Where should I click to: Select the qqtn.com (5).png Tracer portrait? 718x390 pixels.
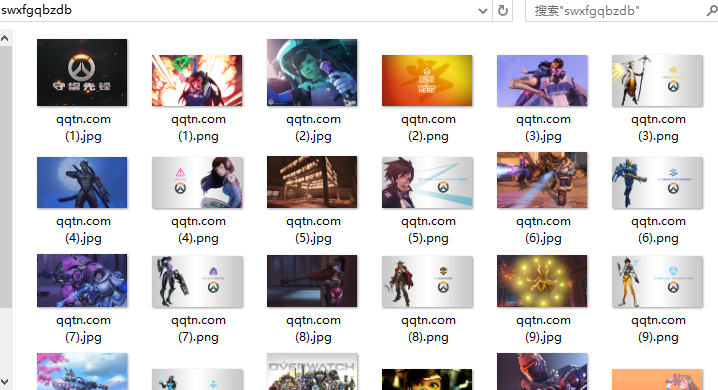pyautogui.click(x=427, y=183)
